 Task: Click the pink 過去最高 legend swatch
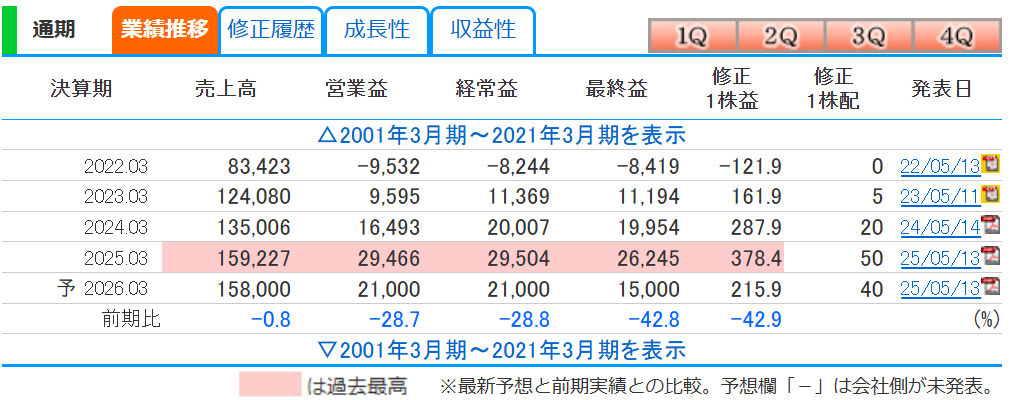pyautogui.click(x=269, y=385)
